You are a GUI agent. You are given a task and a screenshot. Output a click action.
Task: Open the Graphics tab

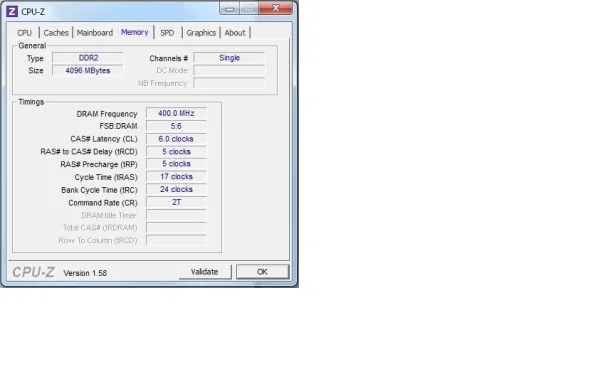click(201, 33)
